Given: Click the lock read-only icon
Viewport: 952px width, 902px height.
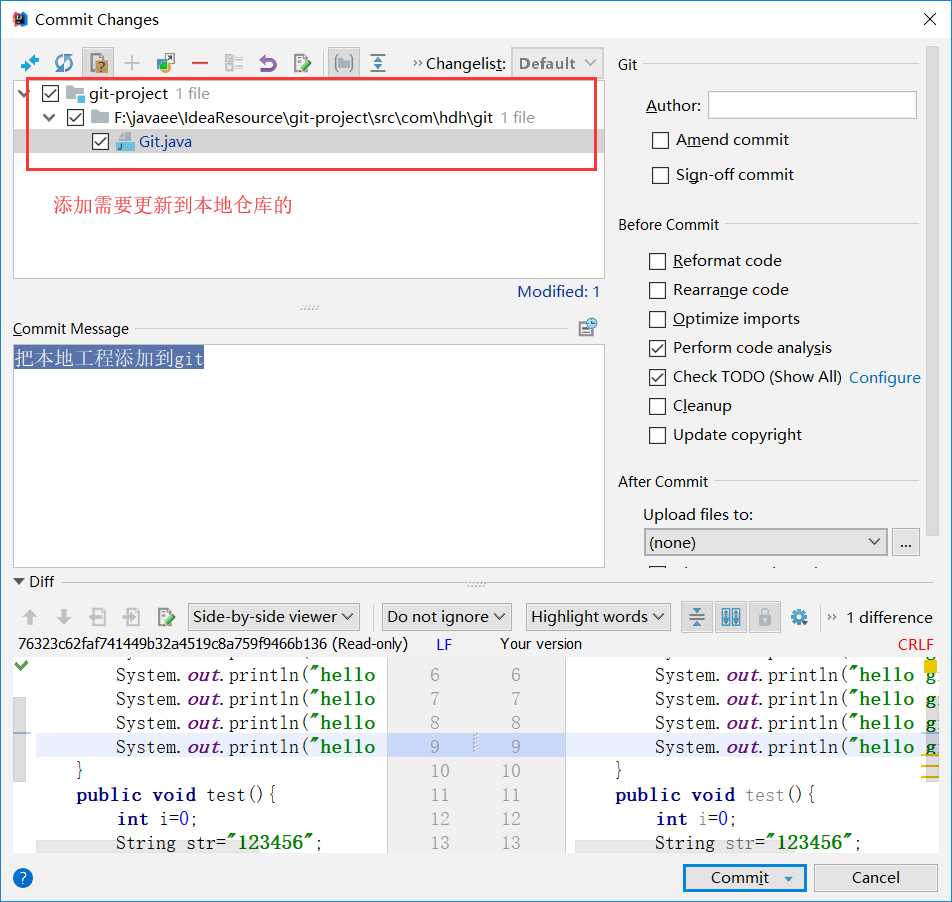Looking at the screenshot, I should (765, 617).
